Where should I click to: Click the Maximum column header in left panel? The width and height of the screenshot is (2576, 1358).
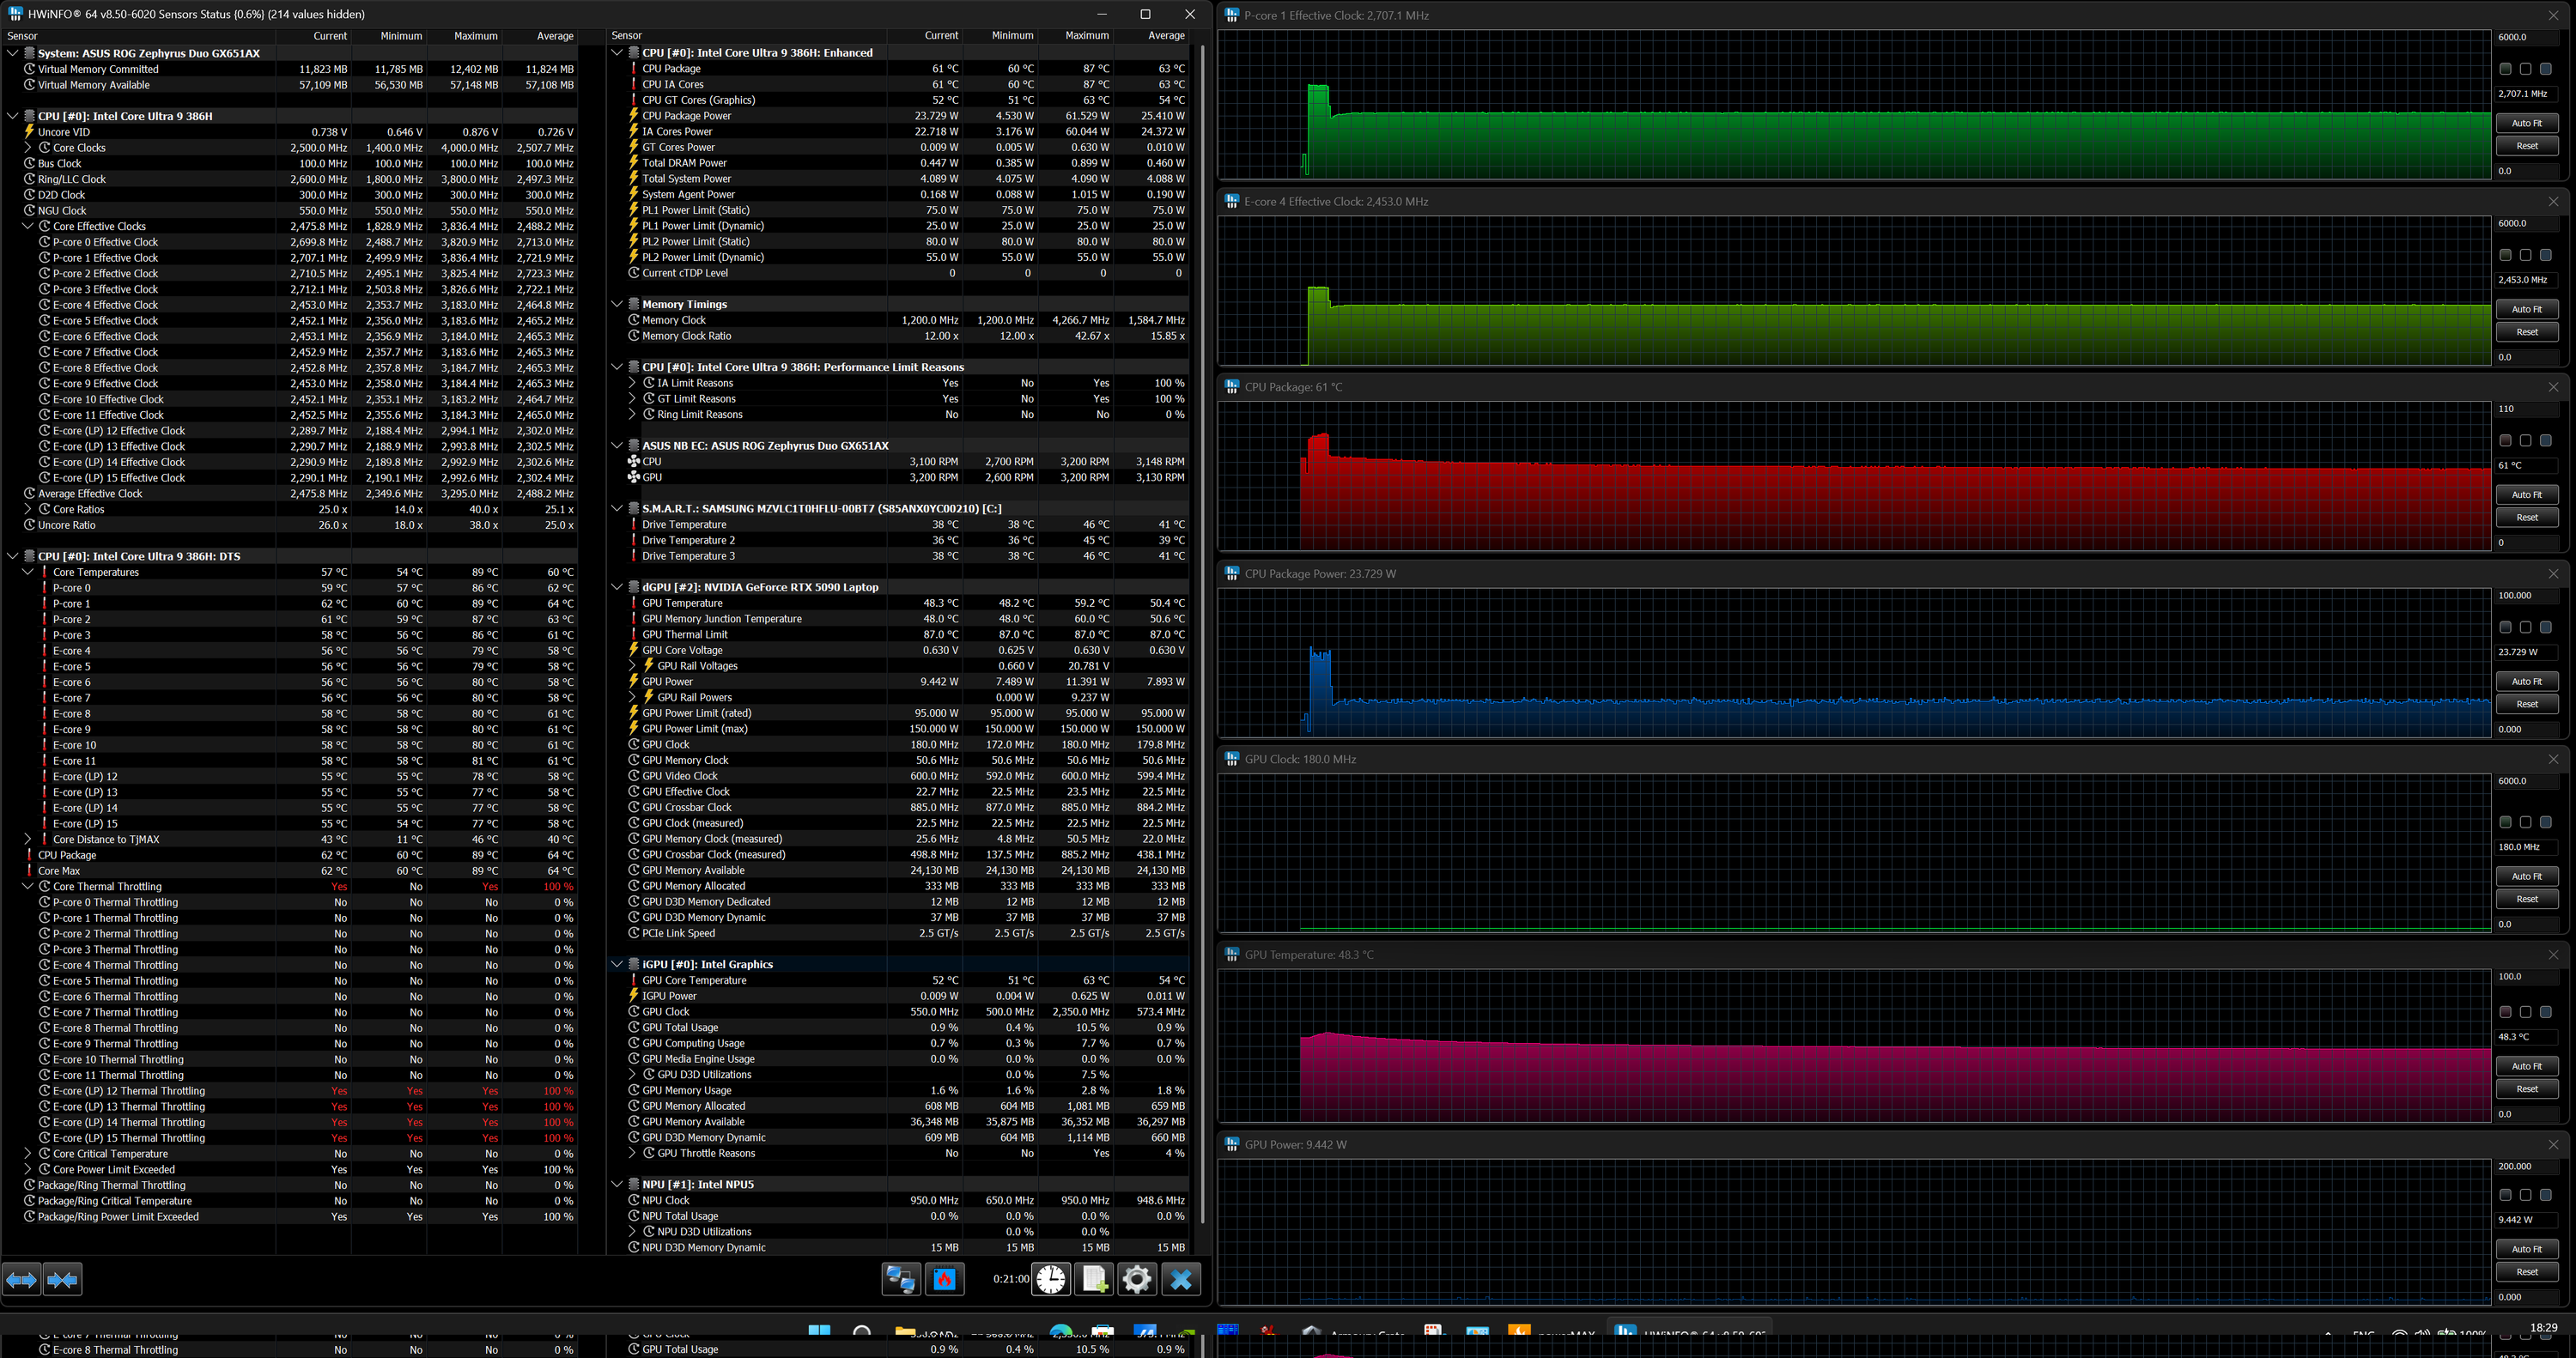coord(464,36)
